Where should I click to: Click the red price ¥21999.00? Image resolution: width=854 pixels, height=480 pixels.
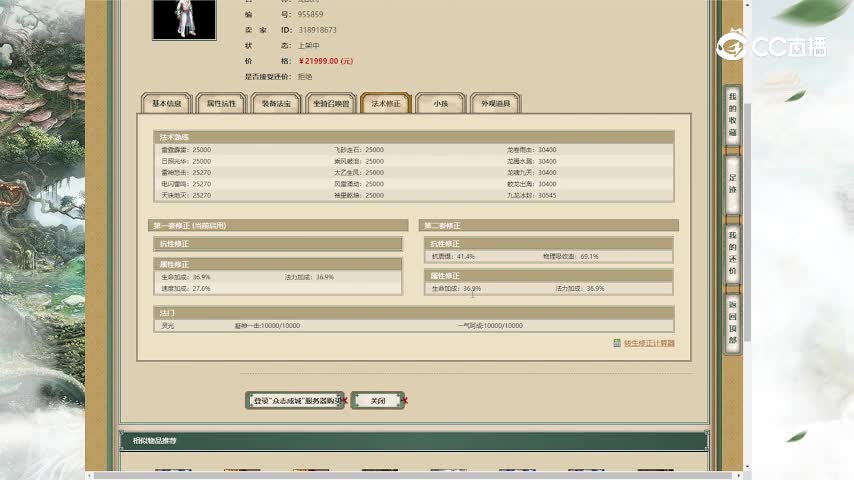pyautogui.click(x=325, y=61)
